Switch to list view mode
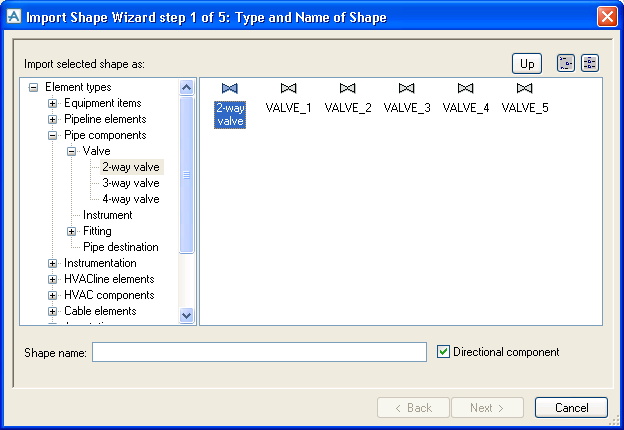 pyautogui.click(x=590, y=63)
